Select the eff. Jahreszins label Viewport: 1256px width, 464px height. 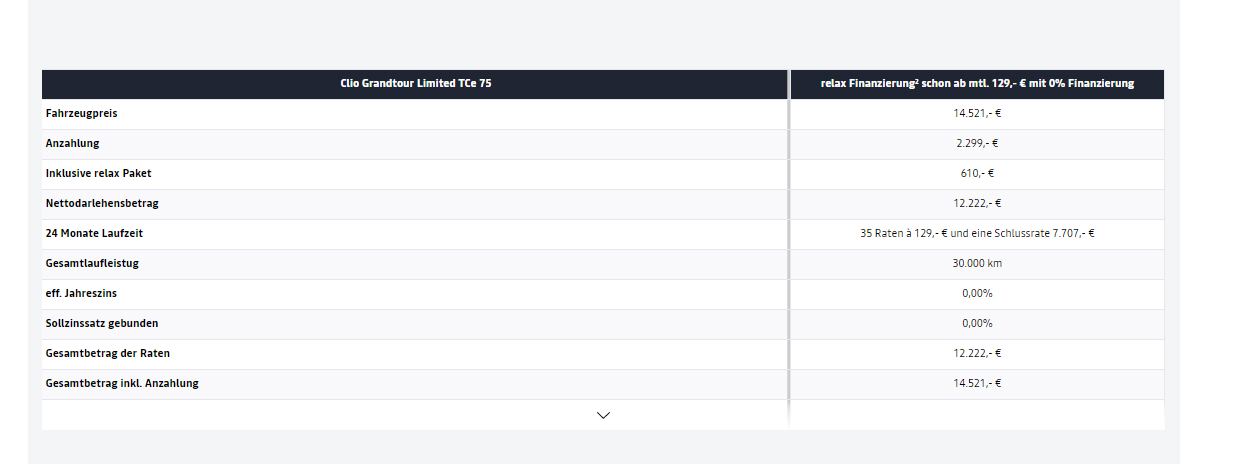pos(81,294)
